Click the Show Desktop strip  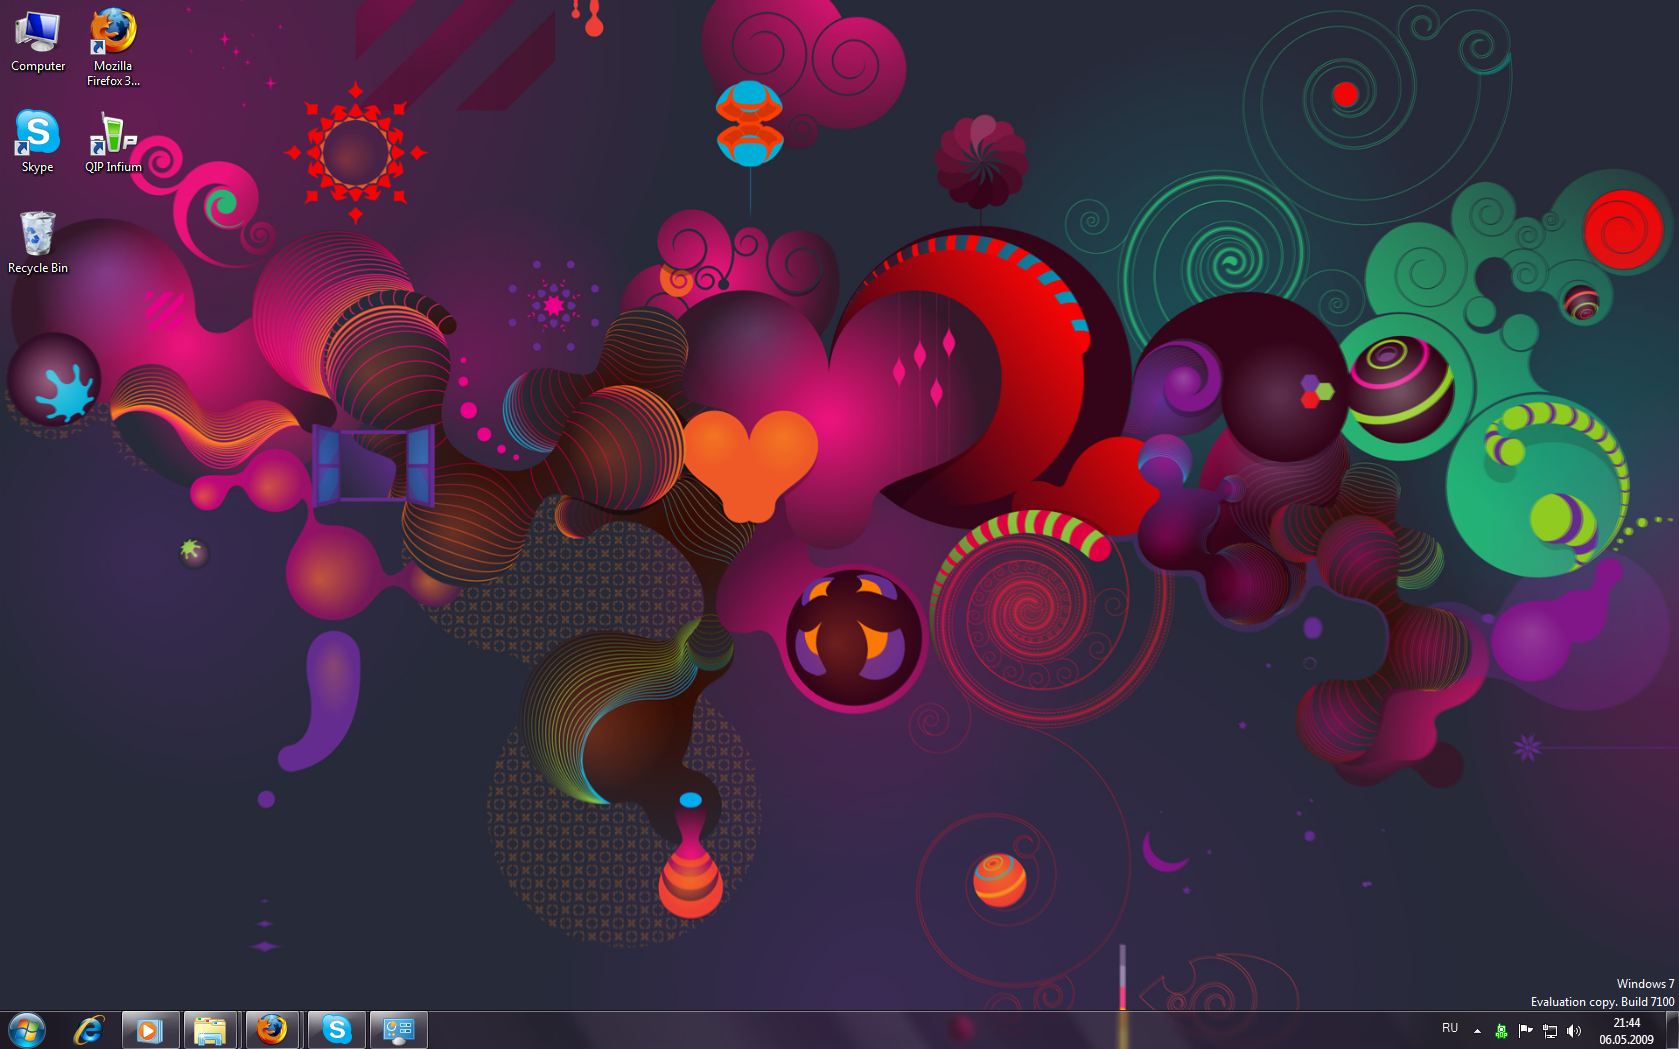(x=1672, y=1030)
